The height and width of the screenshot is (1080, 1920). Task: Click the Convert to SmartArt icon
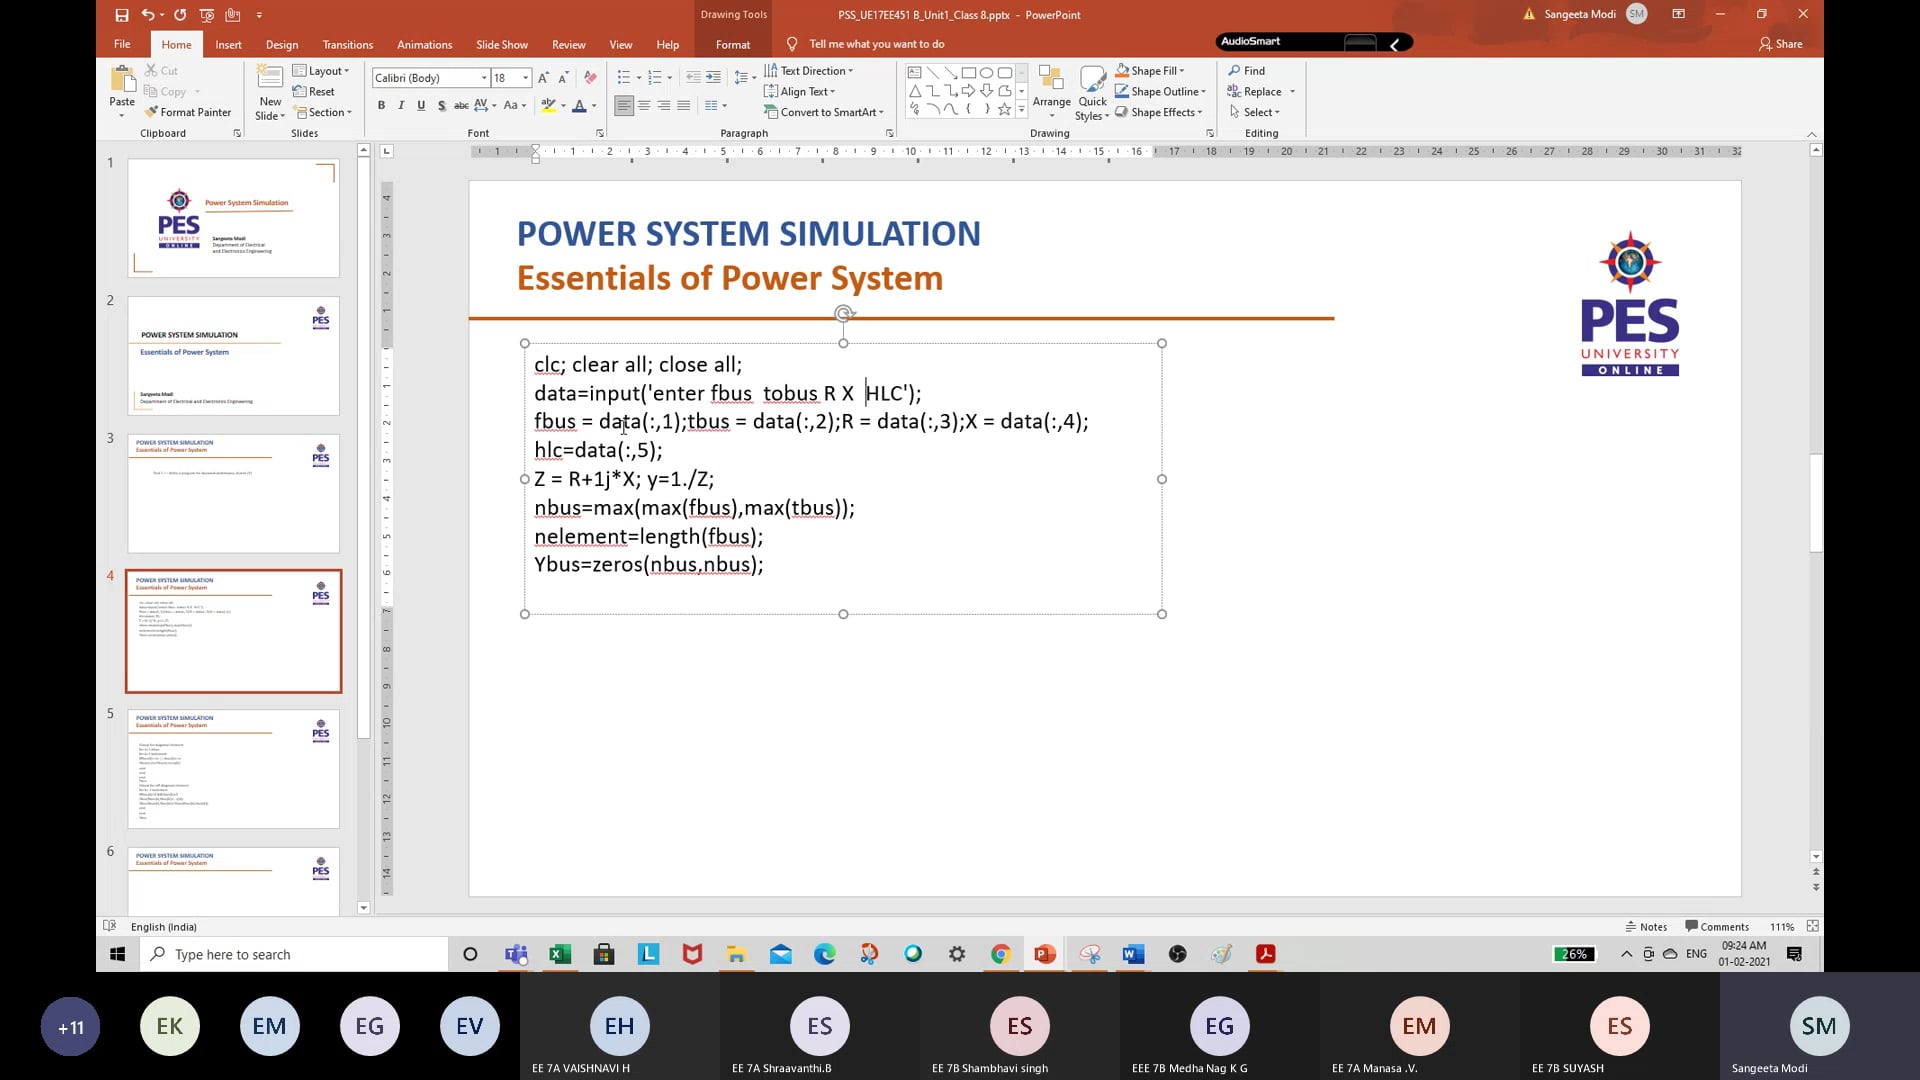point(824,112)
